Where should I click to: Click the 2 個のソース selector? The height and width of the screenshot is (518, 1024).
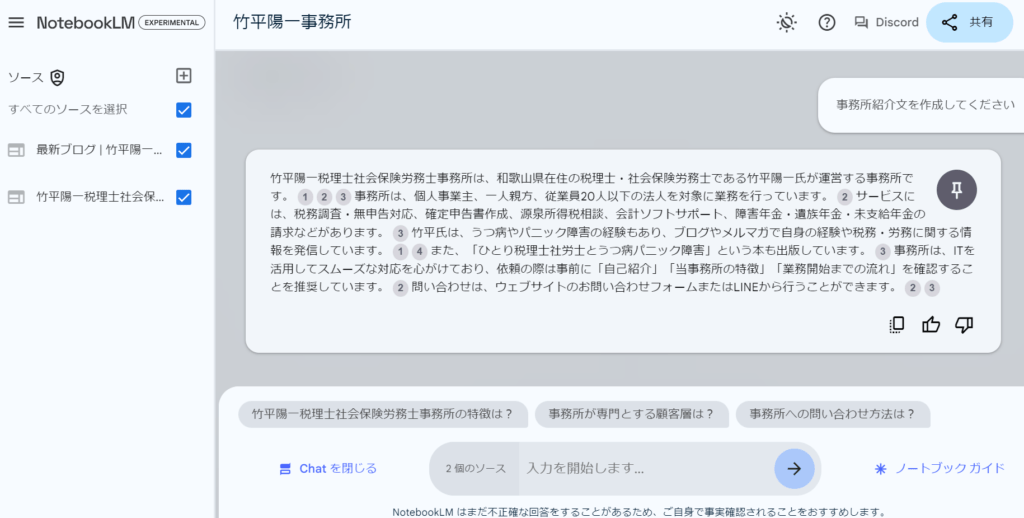click(475, 468)
